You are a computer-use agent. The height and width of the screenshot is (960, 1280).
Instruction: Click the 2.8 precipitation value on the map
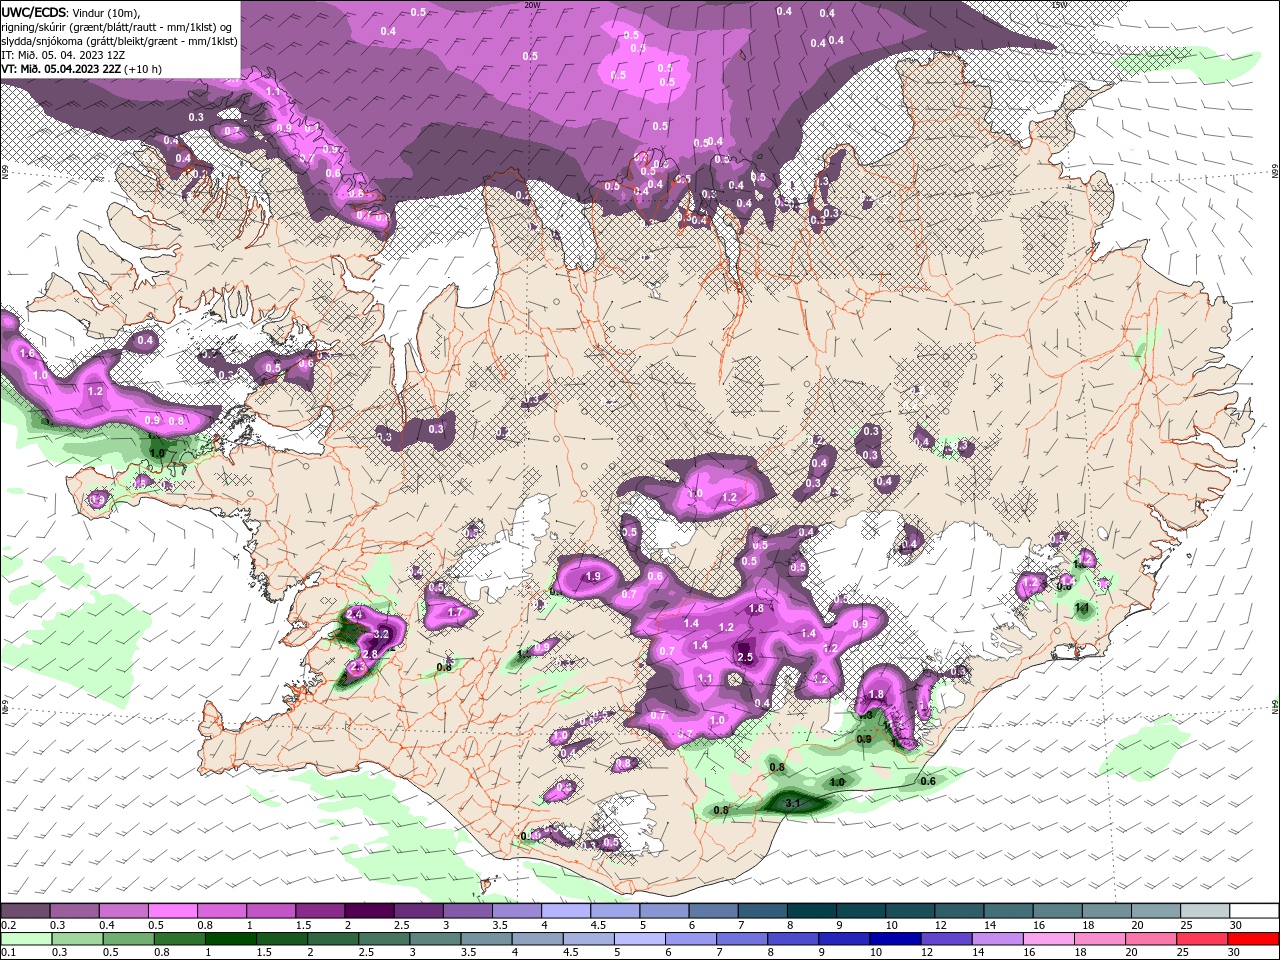click(369, 654)
